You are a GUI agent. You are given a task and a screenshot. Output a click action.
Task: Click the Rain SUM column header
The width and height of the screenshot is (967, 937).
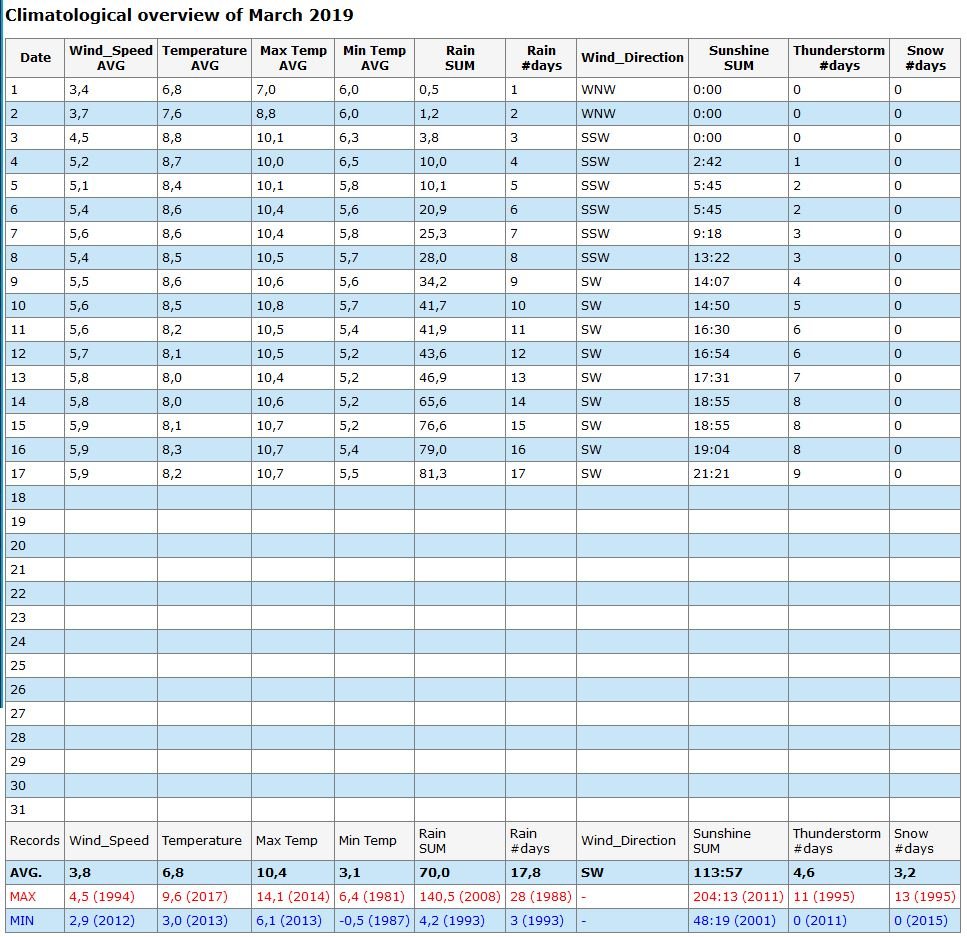(x=460, y=58)
